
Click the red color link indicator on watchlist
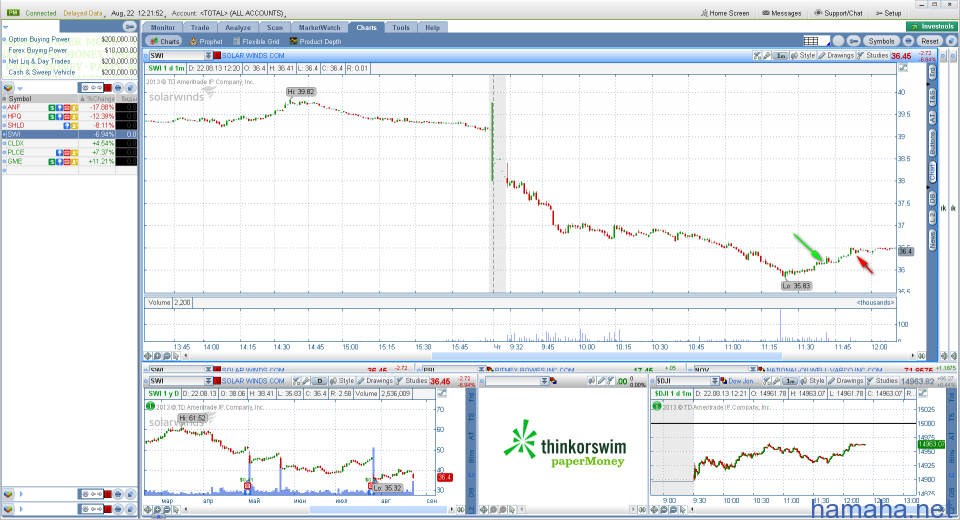point(108,88)
